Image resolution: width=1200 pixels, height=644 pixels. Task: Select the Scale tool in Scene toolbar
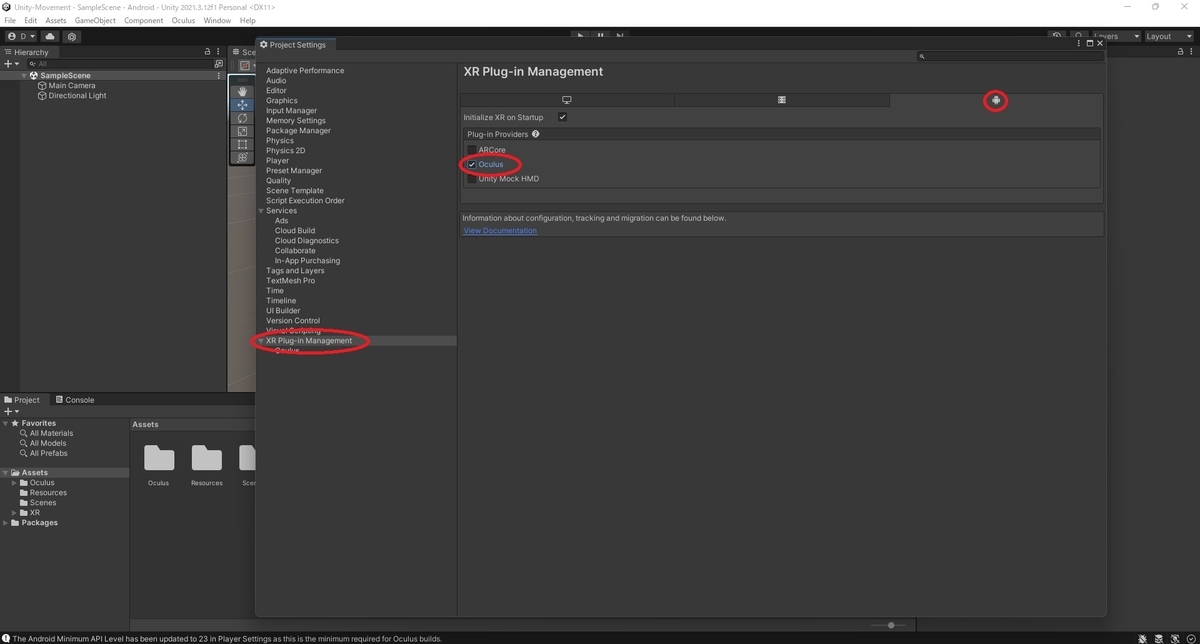coord(242,131)
